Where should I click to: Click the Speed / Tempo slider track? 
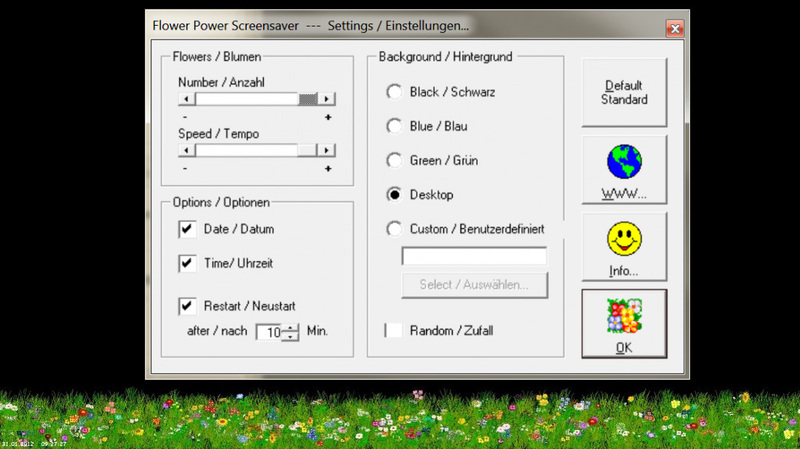pos(246,150)
